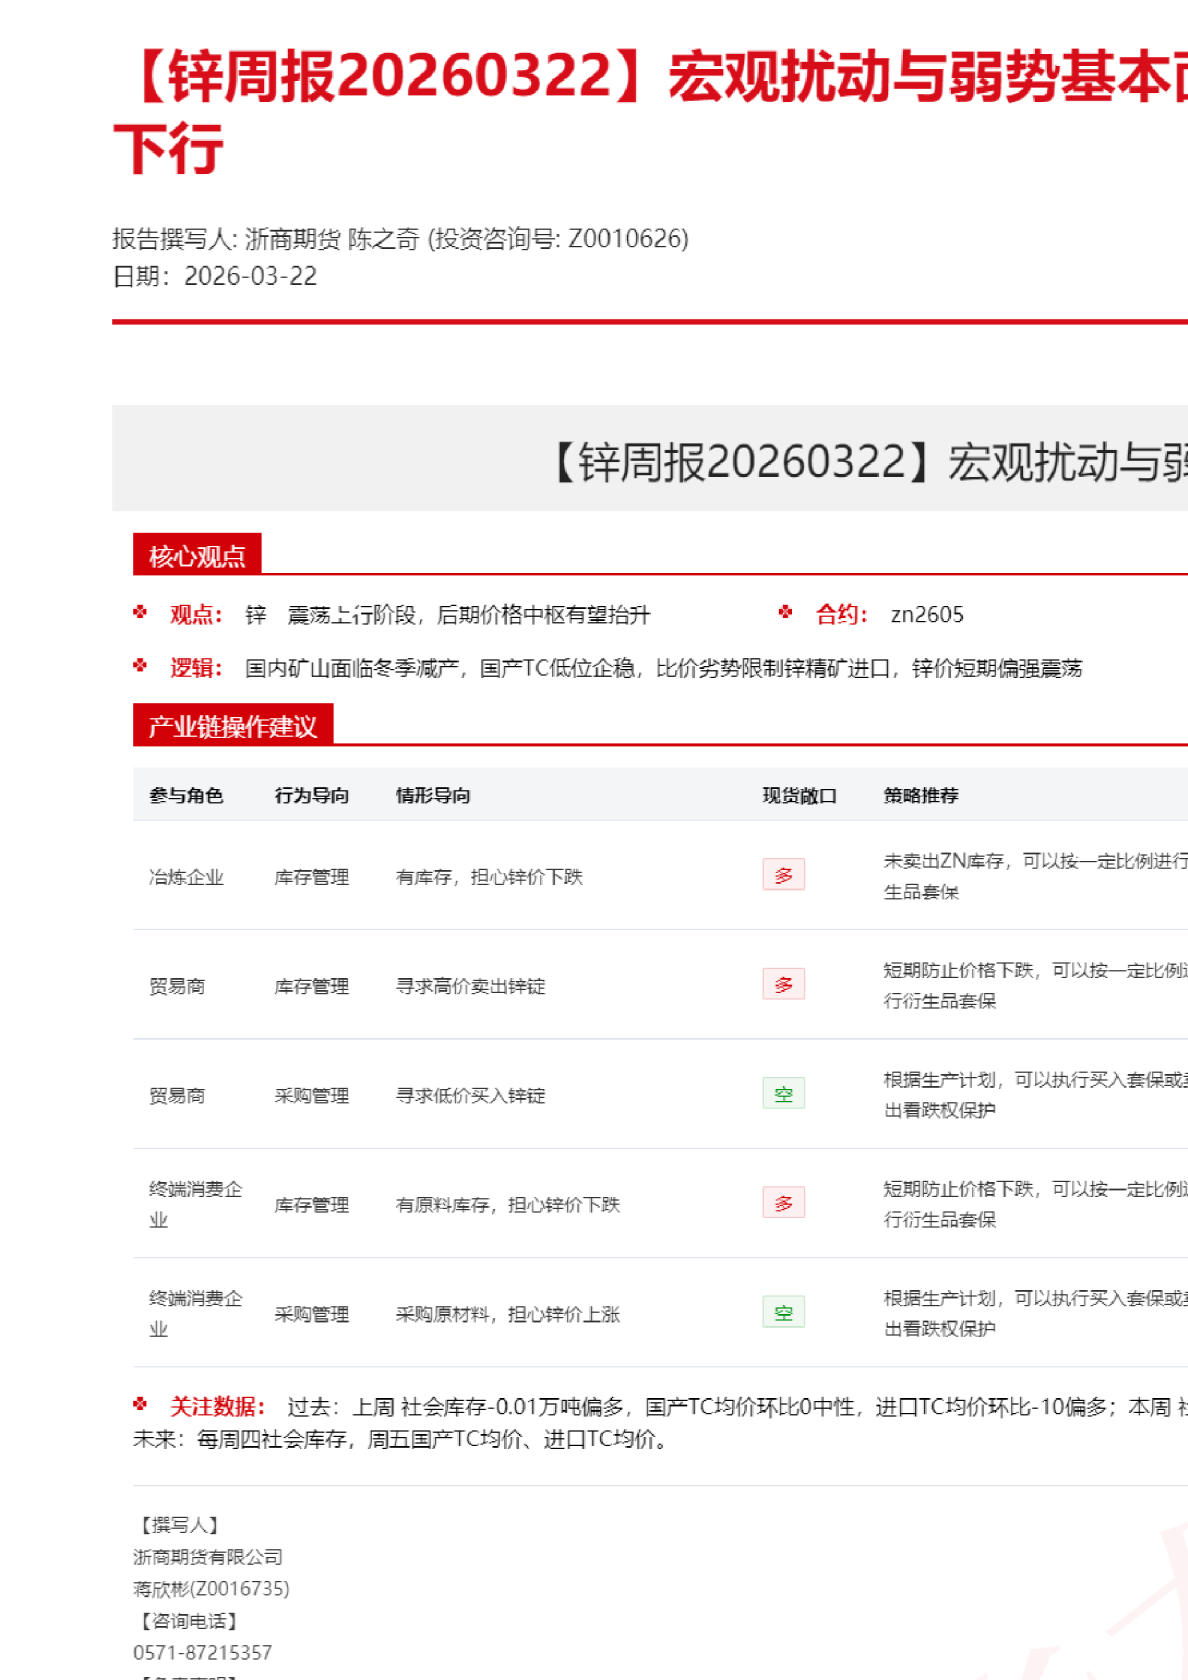The height and width of the screenshot is (1680, 1188).
Task: Click the 参与角色 column header
Action: (186, 795)
